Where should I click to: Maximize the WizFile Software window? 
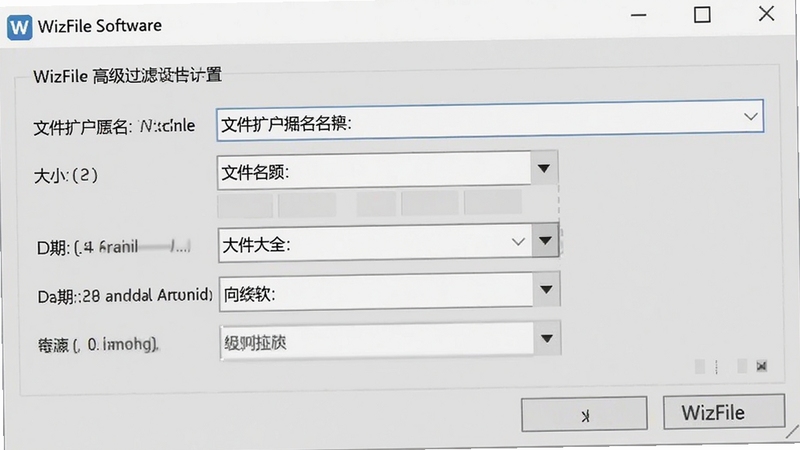tap(702, 14)
